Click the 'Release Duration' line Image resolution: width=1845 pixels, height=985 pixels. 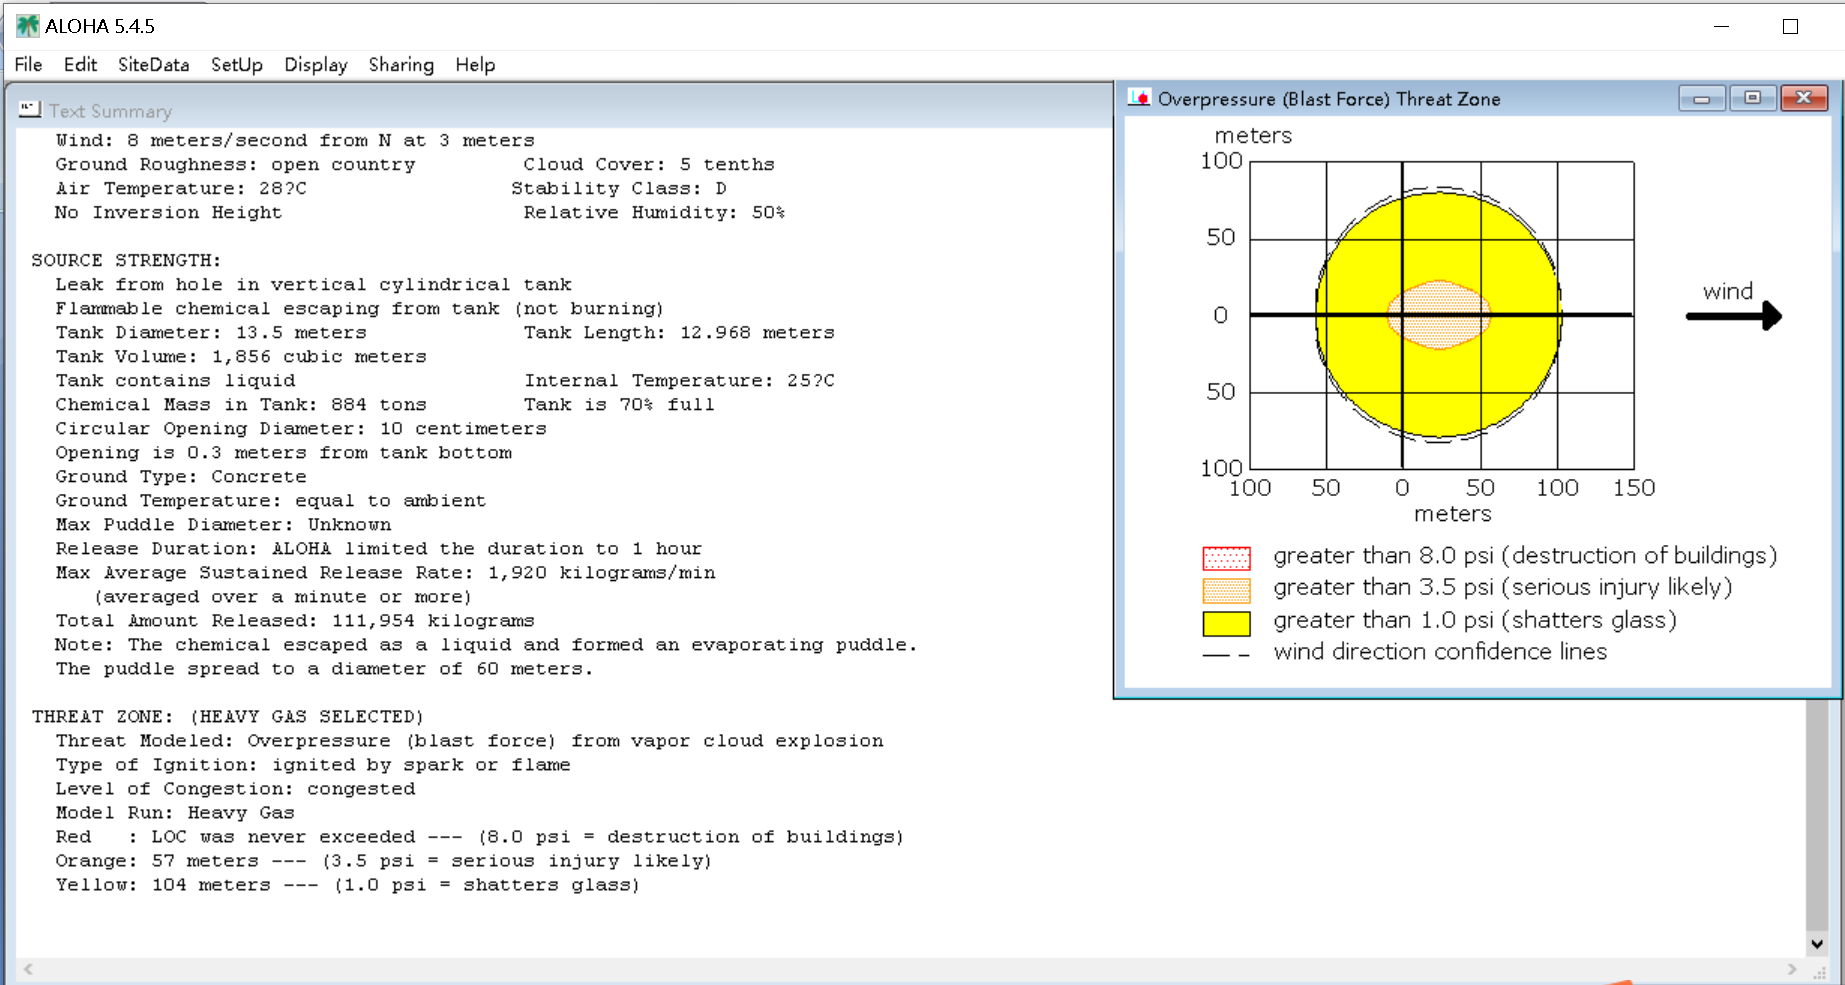379,548
